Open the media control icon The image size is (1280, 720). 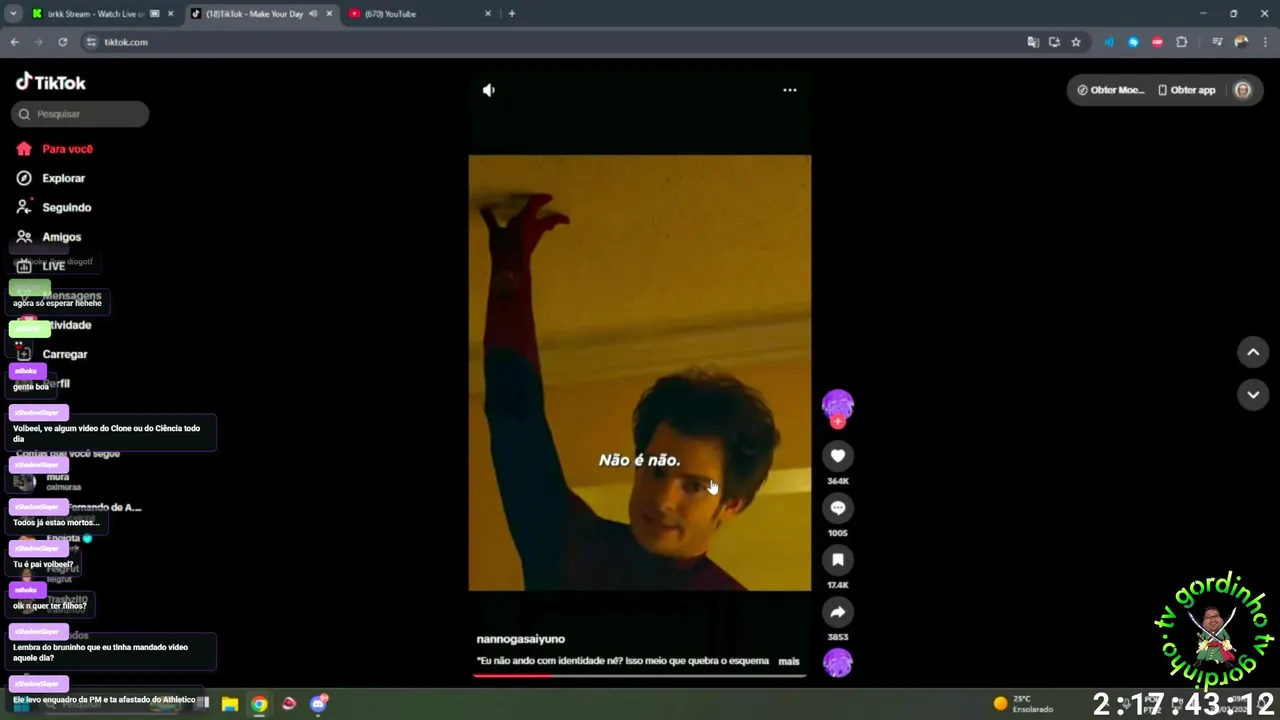1217,42
